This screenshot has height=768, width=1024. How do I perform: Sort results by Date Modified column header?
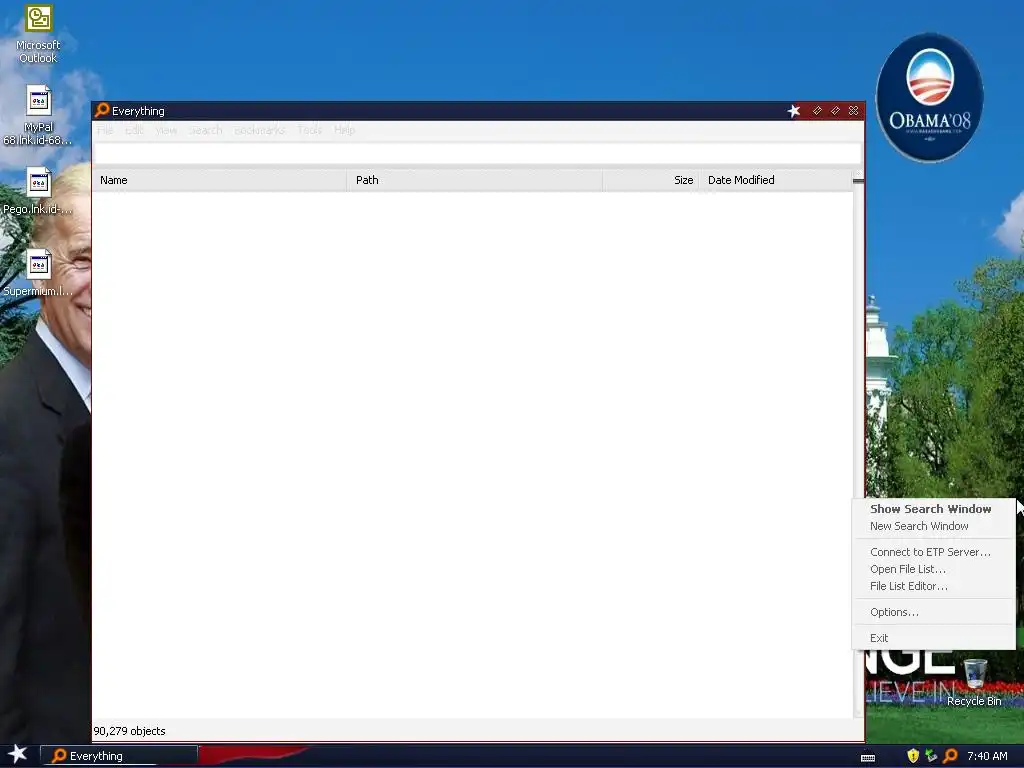(x=775, y=180)
